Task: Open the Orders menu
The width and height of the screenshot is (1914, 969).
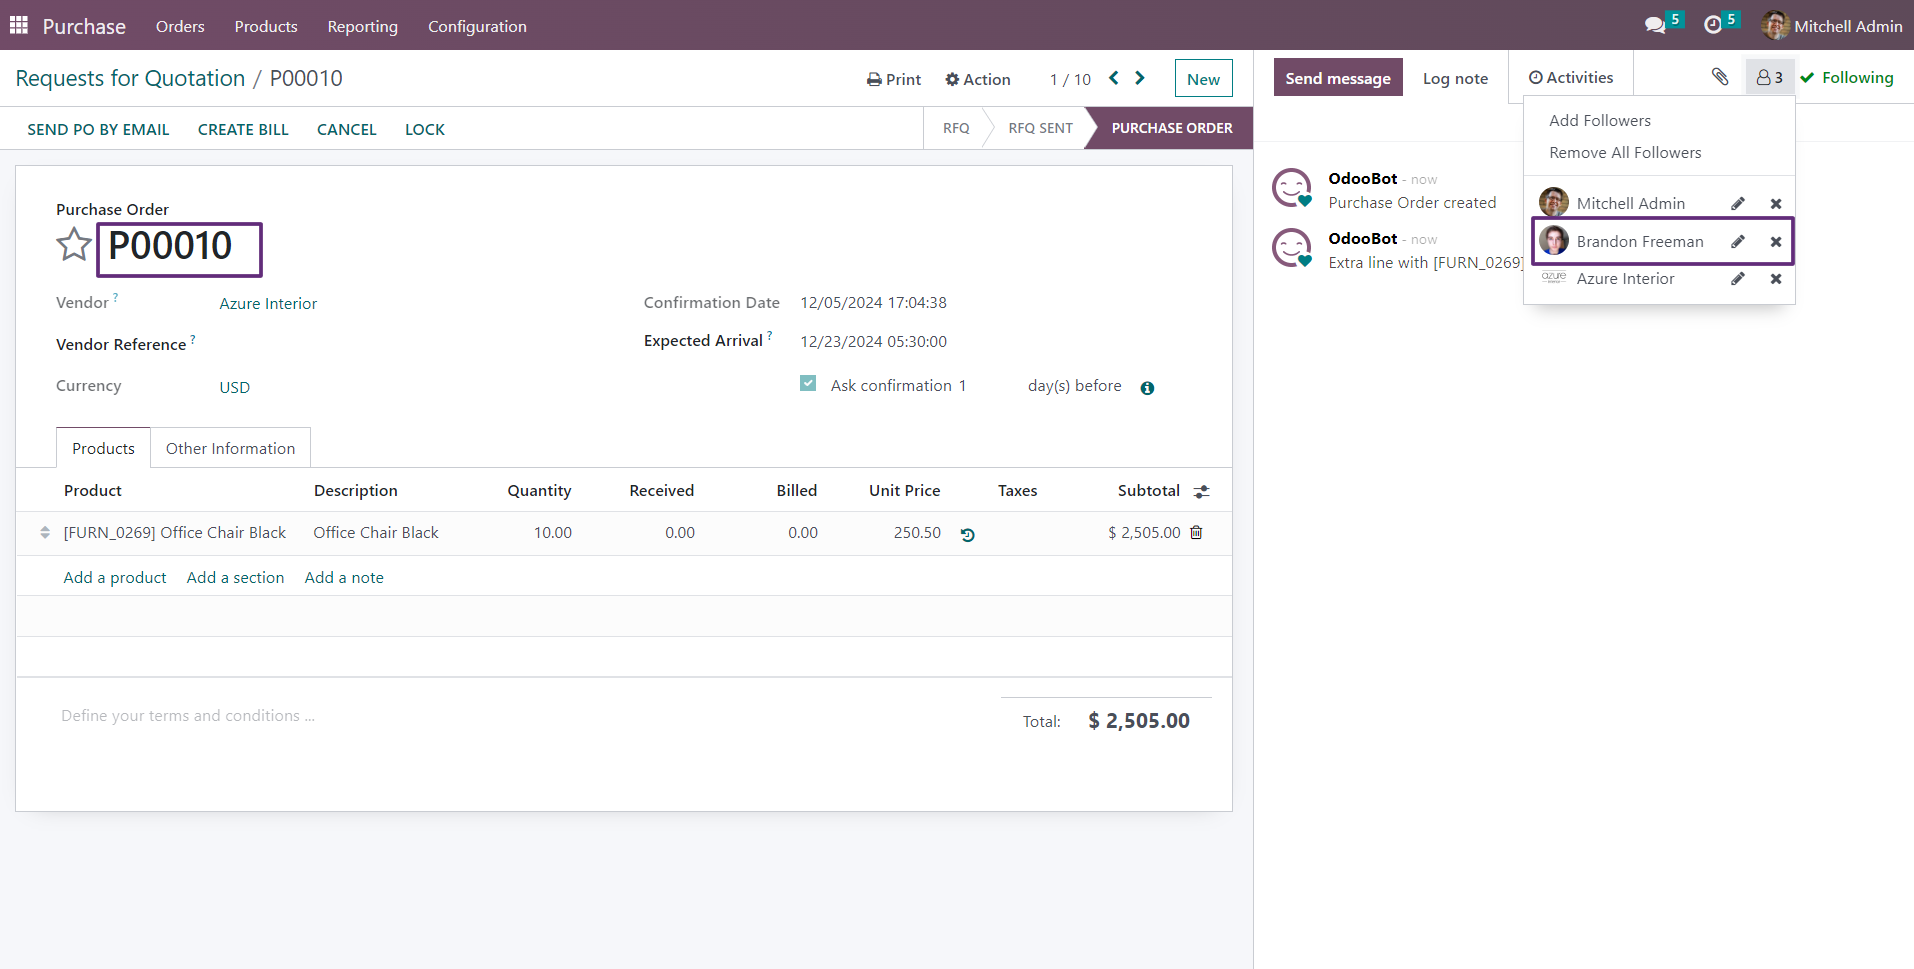Action: click(x=180, y=26)
